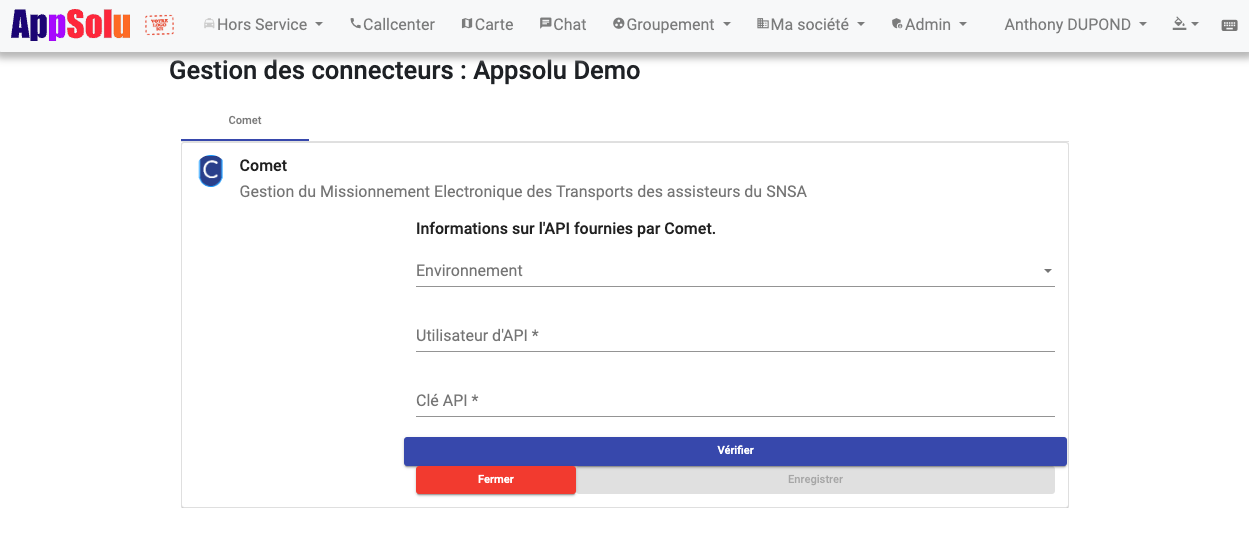Click the red Fermer button
1249x534 pixels.
pyautogui.click(x=496, y=480)
